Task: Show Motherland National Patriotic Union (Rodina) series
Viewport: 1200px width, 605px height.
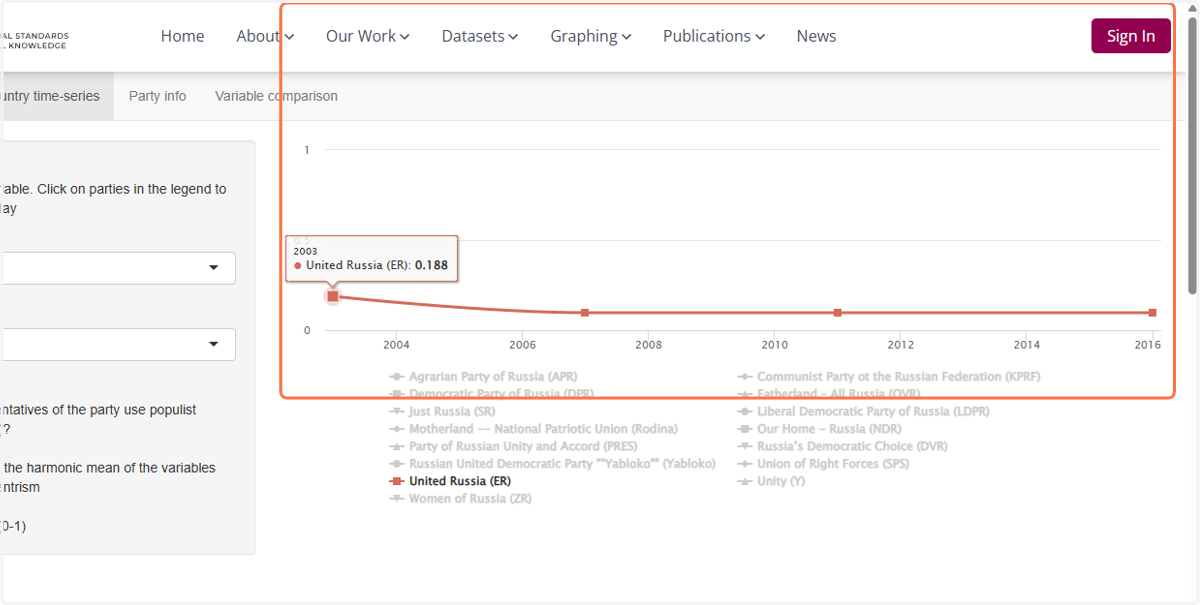Action: pyautogui.click(x=533, y=429)
